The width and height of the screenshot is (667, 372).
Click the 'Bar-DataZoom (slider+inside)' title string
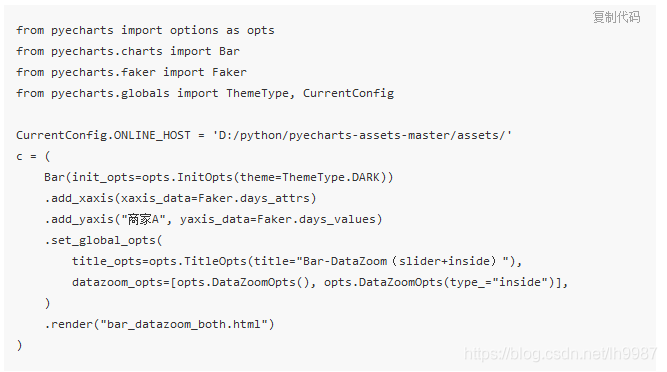[x=402, y=261]
